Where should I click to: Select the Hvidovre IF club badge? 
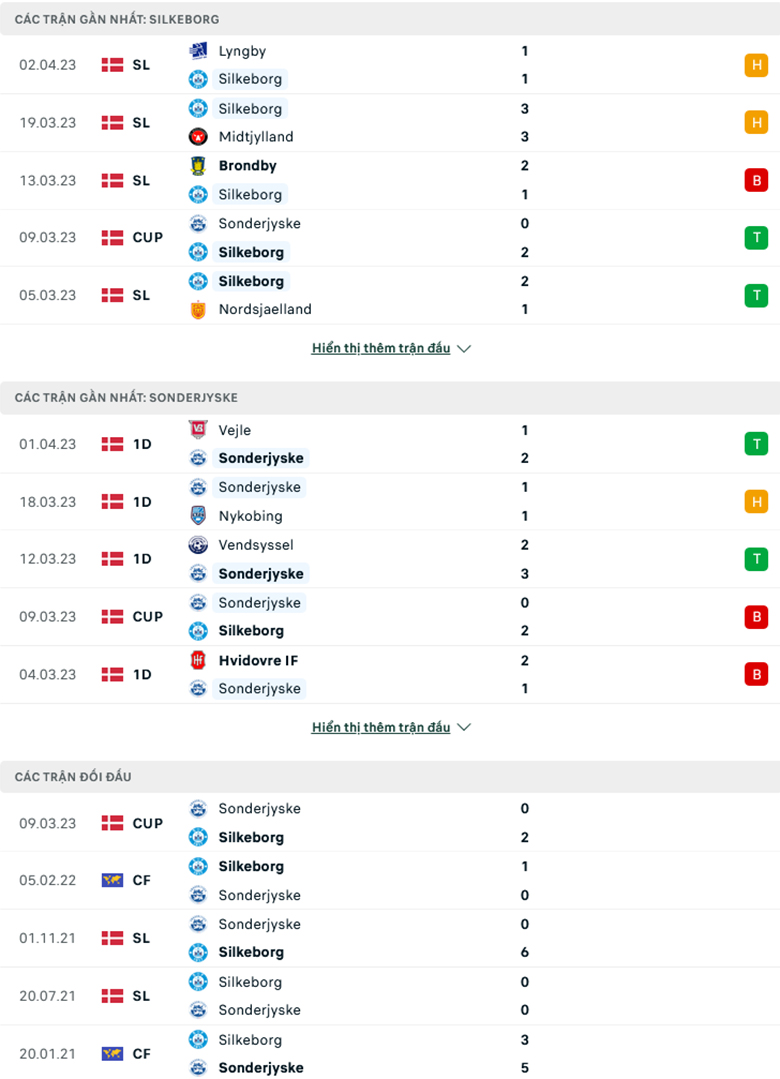(x=197, y=660)
